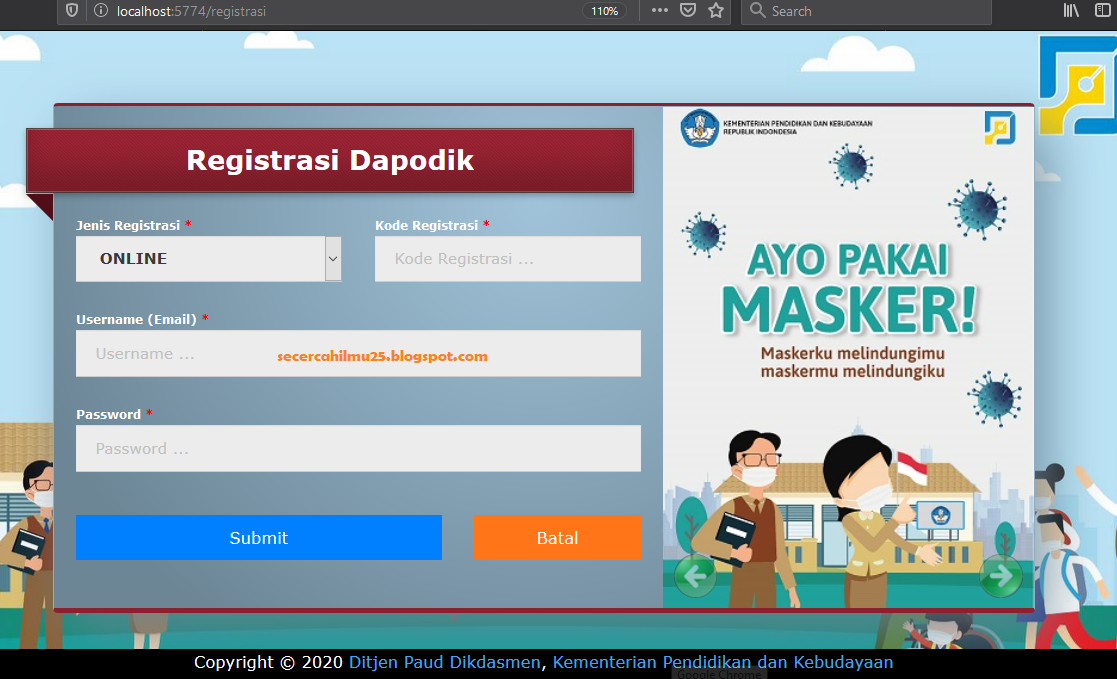Click the Password input field
Image resolution: width=1117 pixels, height=679 pixels.
358,448
